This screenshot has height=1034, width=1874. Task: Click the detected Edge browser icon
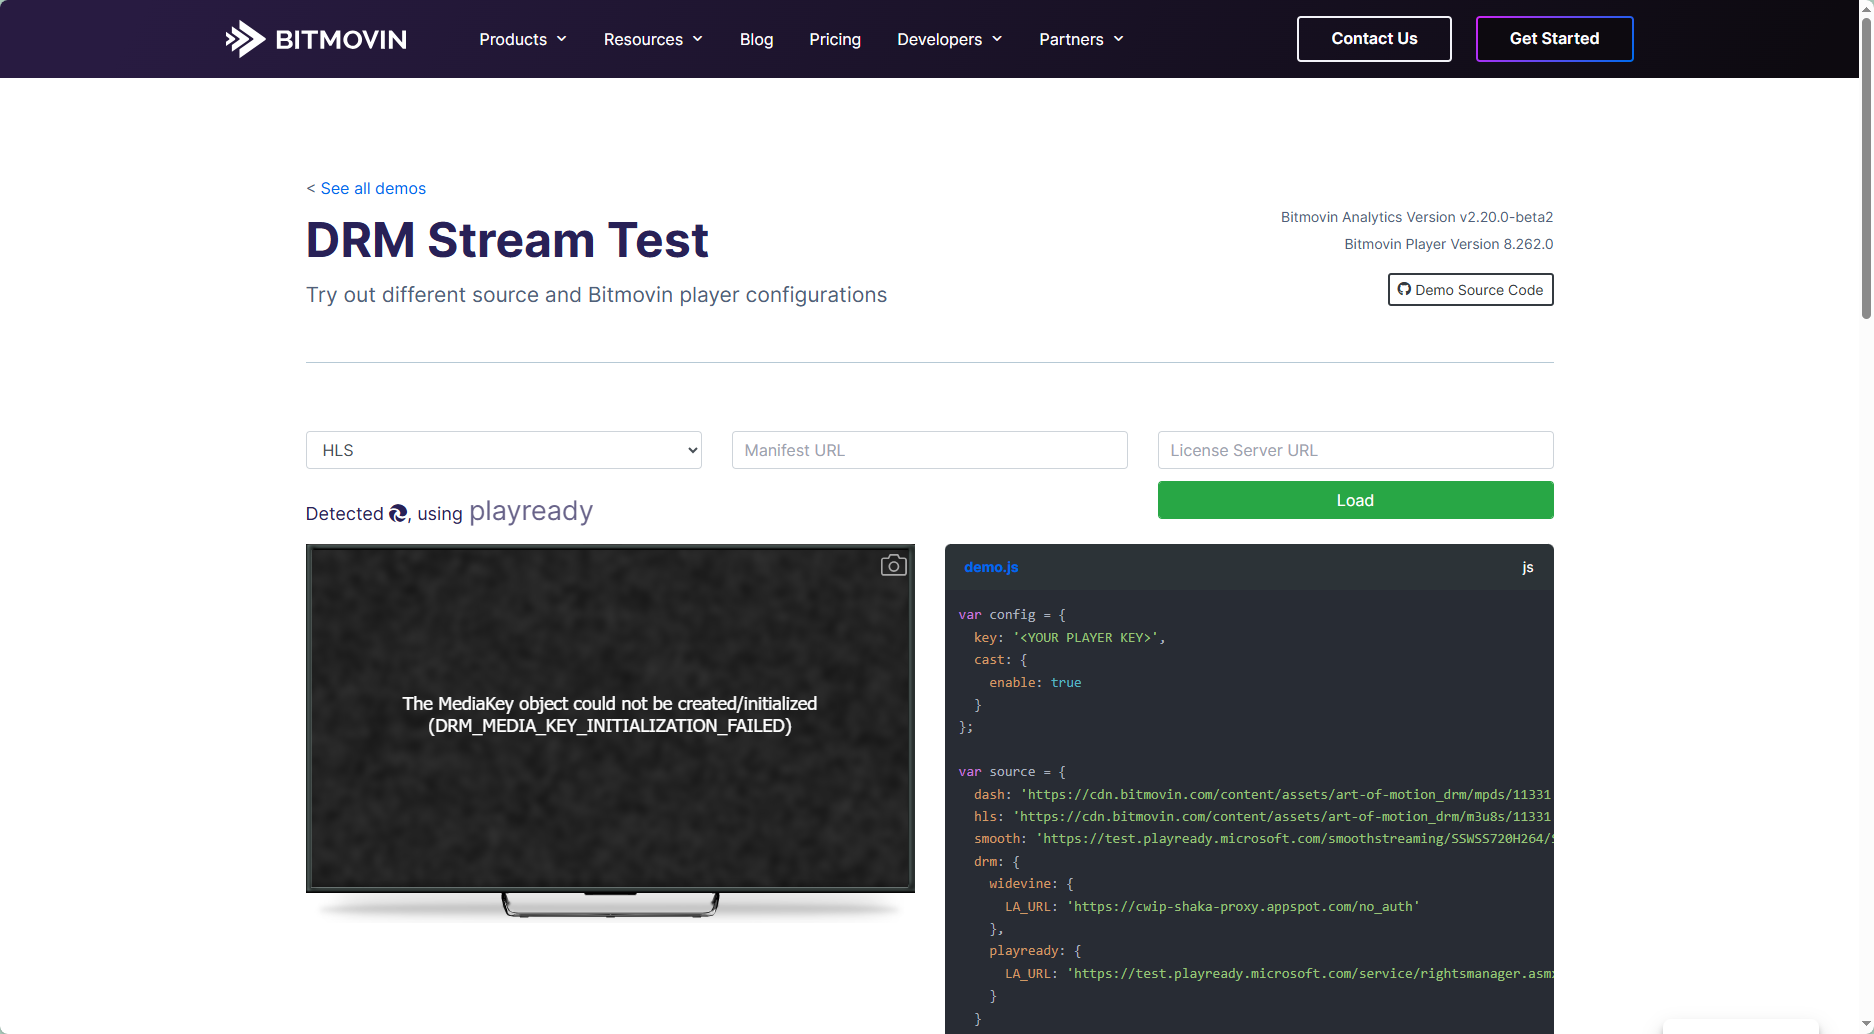(398, 513)
